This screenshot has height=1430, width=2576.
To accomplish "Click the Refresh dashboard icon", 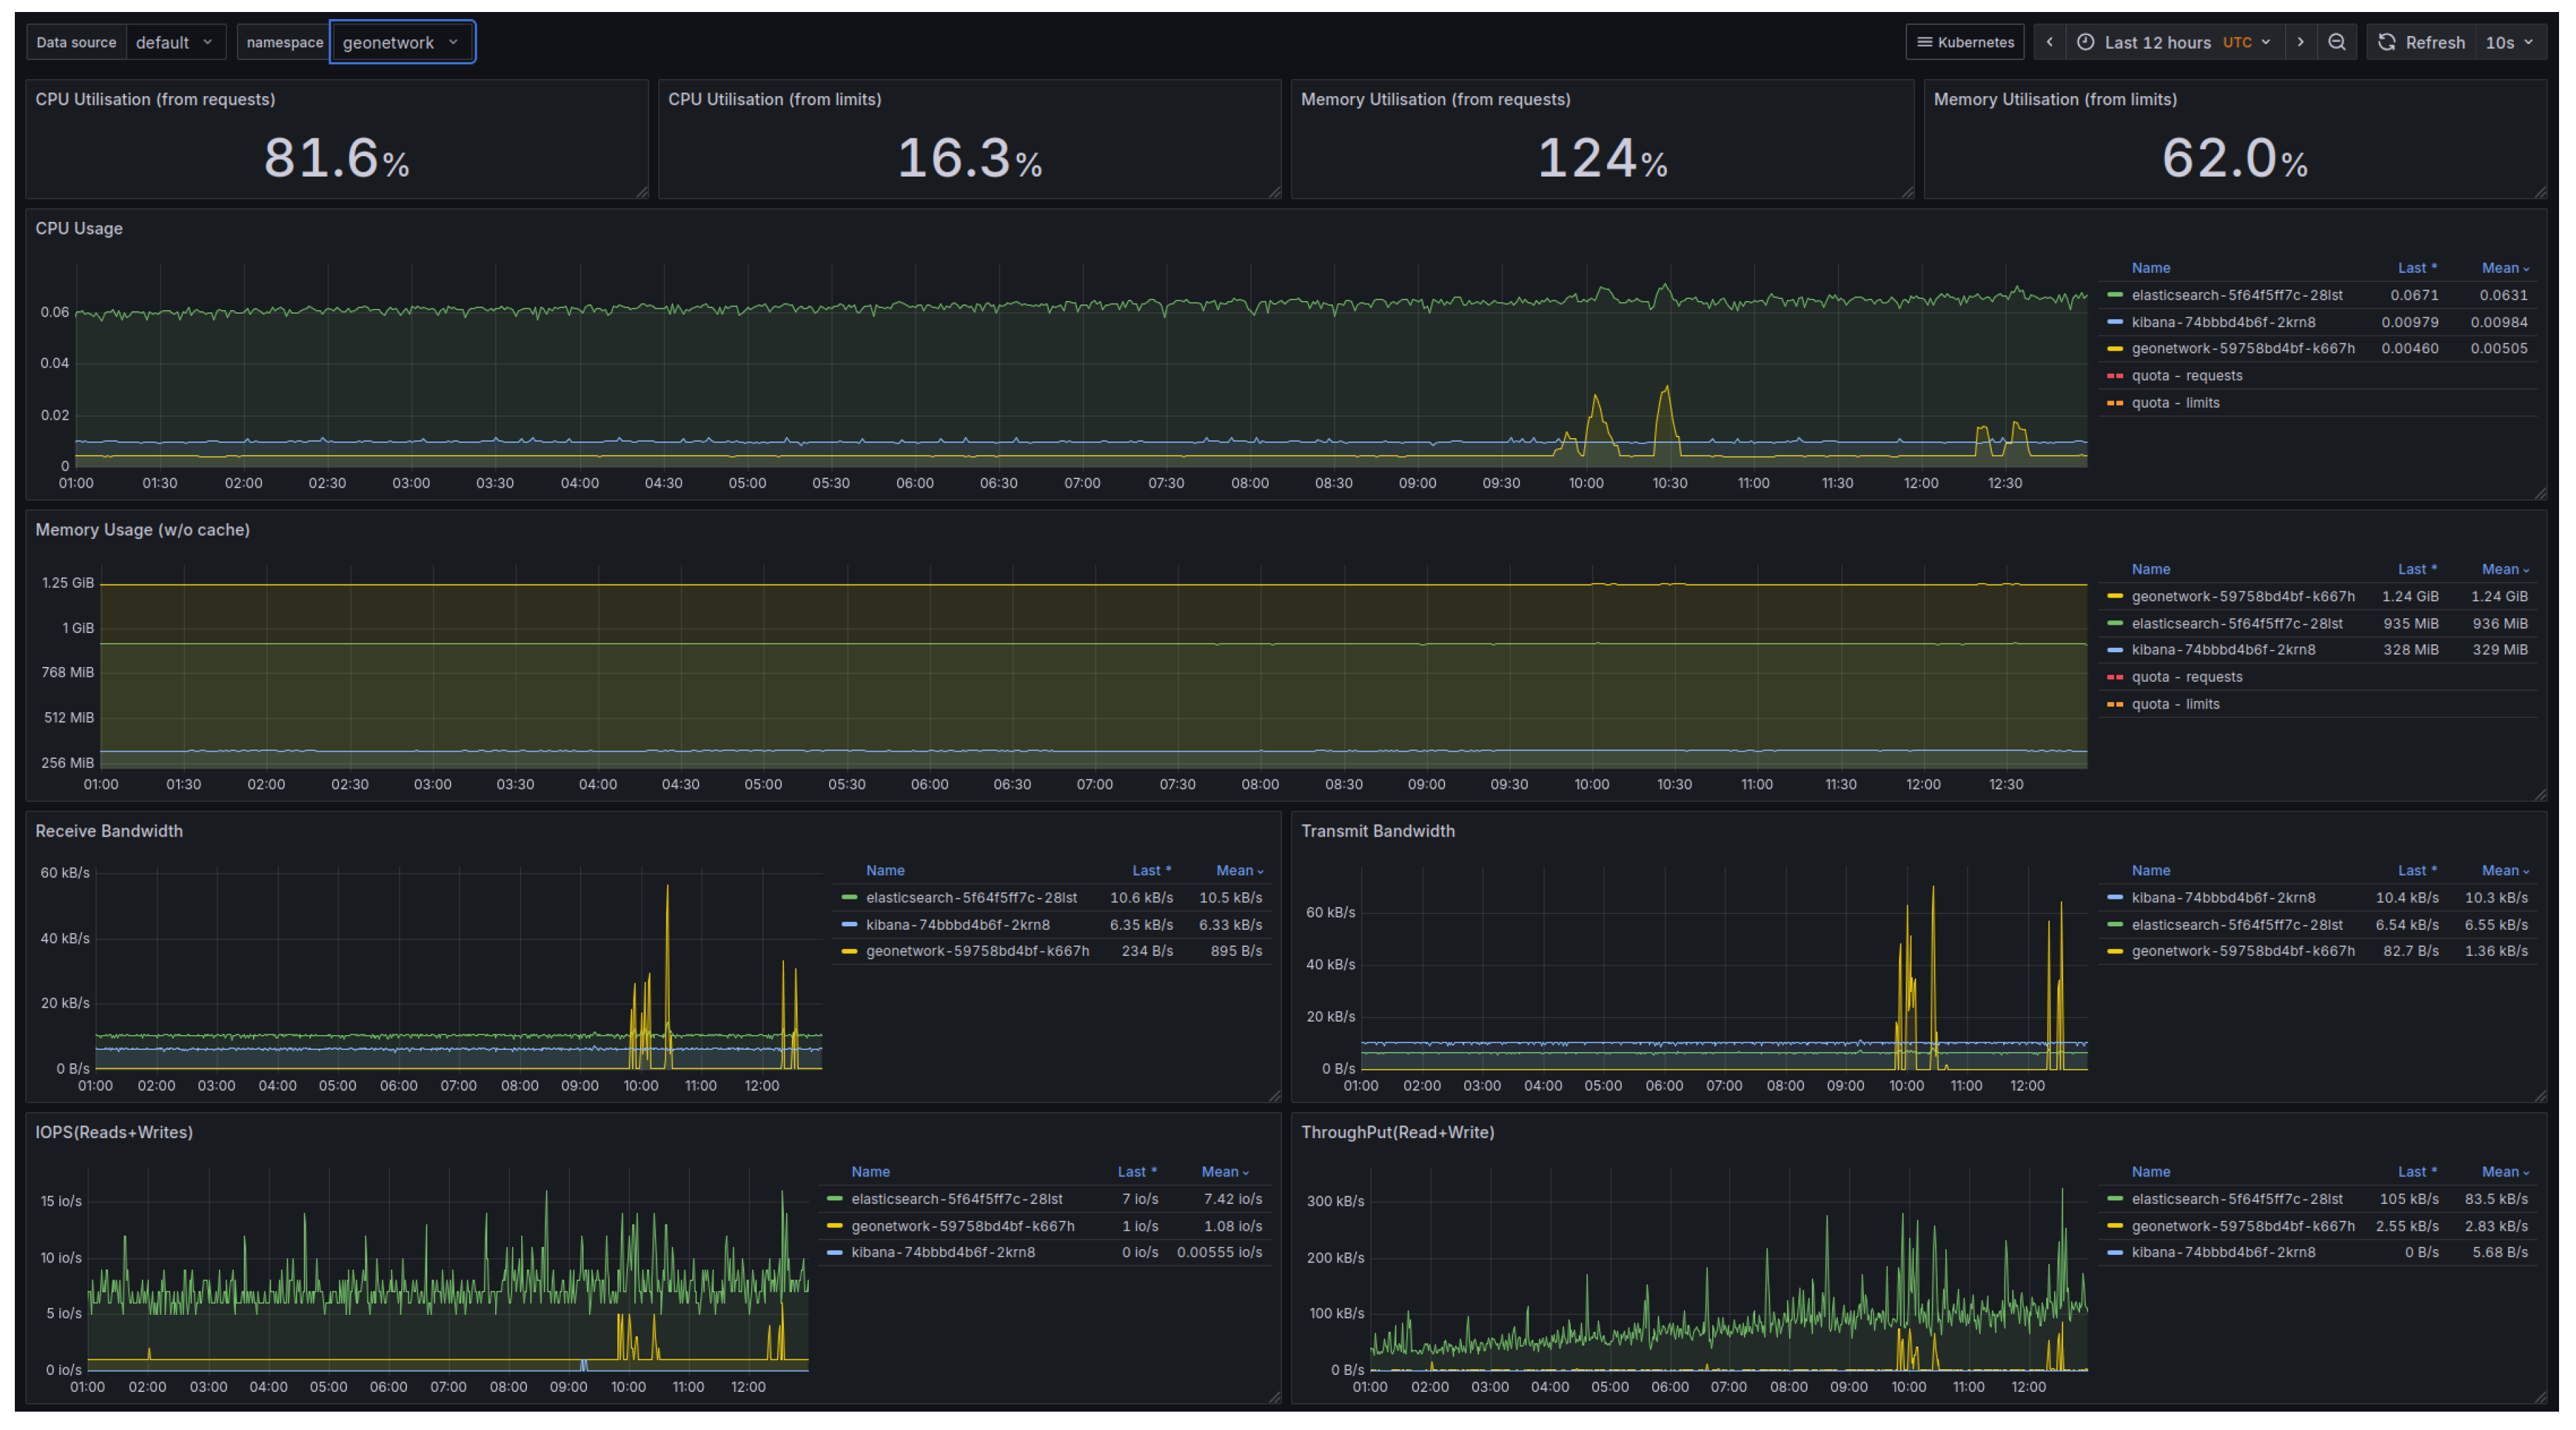I will 2387,42.
